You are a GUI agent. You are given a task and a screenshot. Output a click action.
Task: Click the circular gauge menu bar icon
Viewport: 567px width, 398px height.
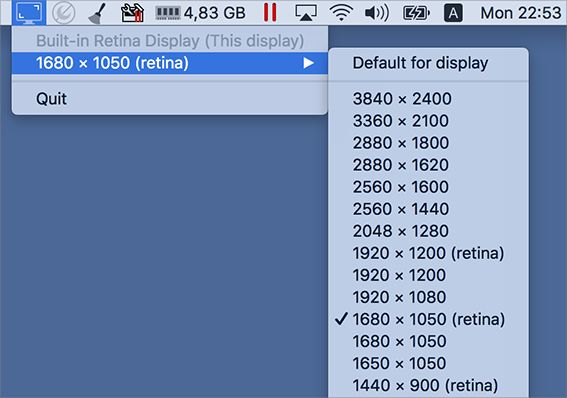64,13
